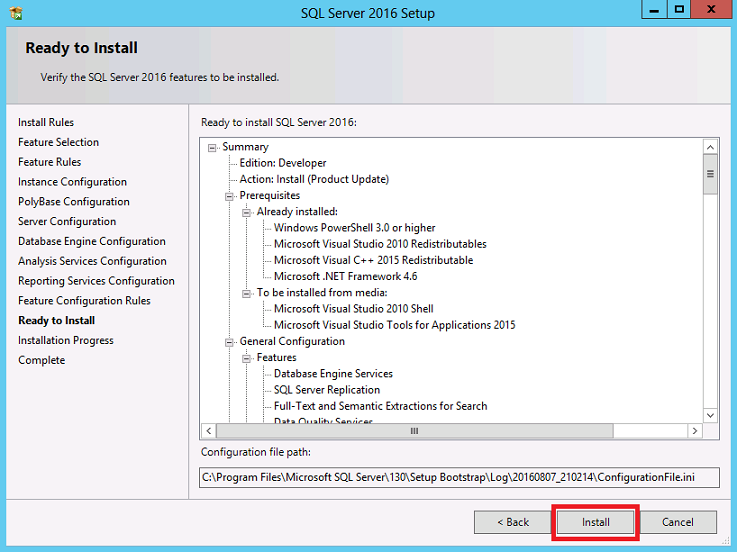Click Database Engine Configuration step
This screenshot has height=552, width=737.
tap(92, 241)
